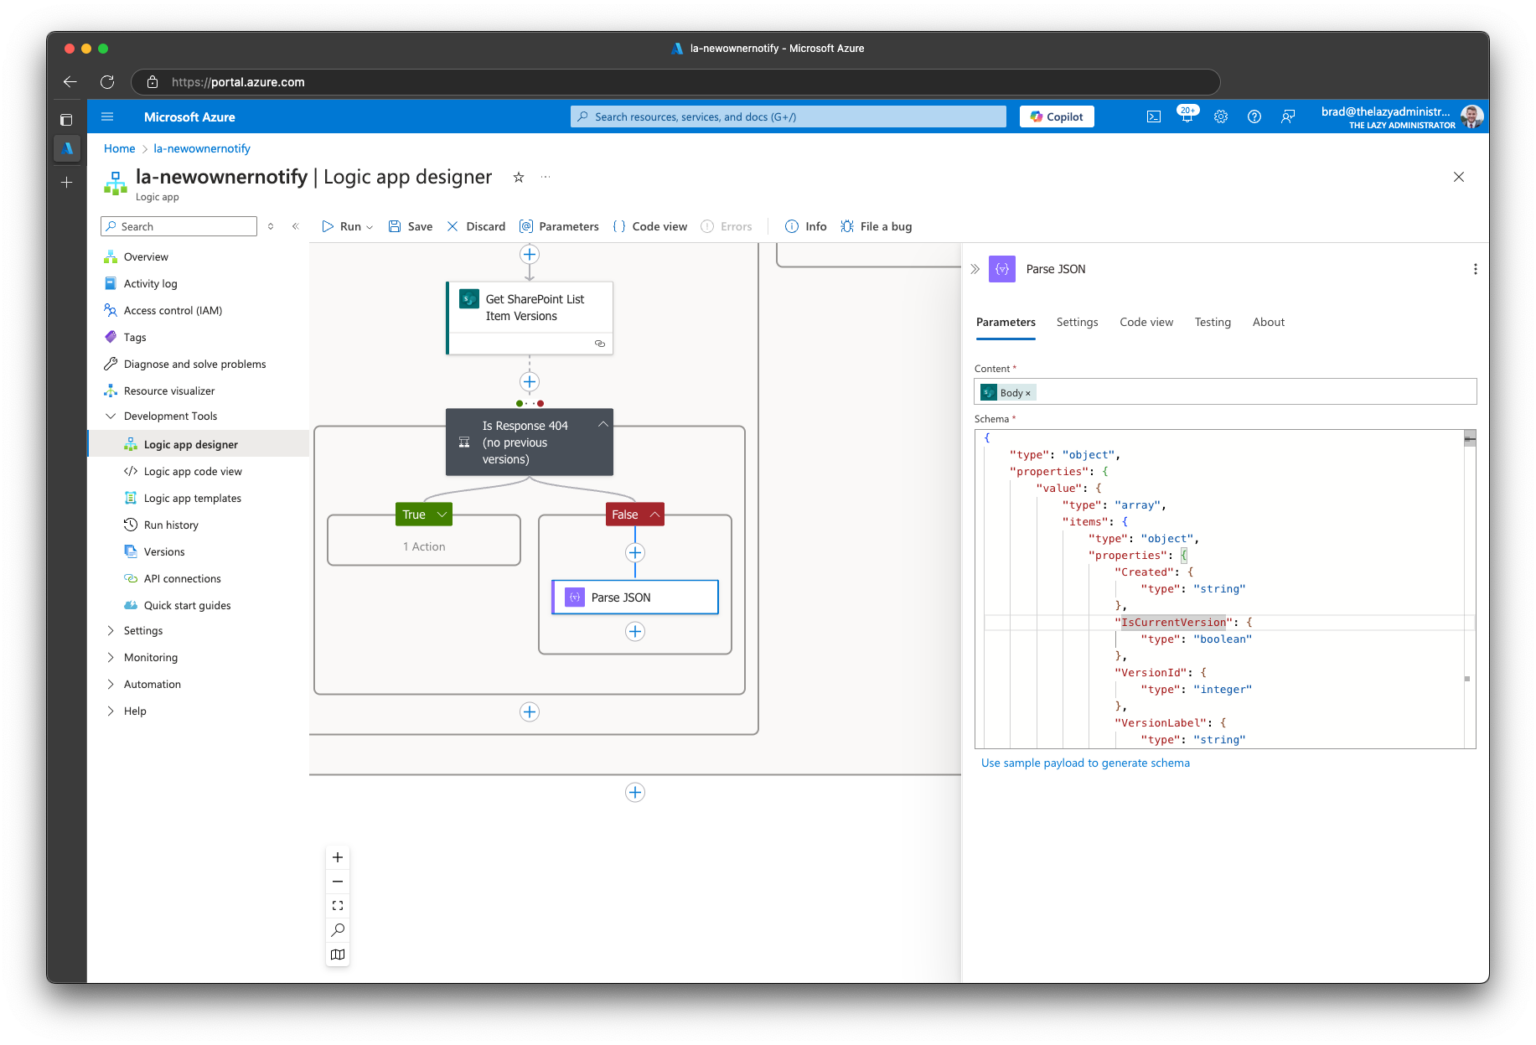The width and height of the screenshot is (1536, 1045).
Task: Switch to the Settings tab
Action: tap(1077, 322)
